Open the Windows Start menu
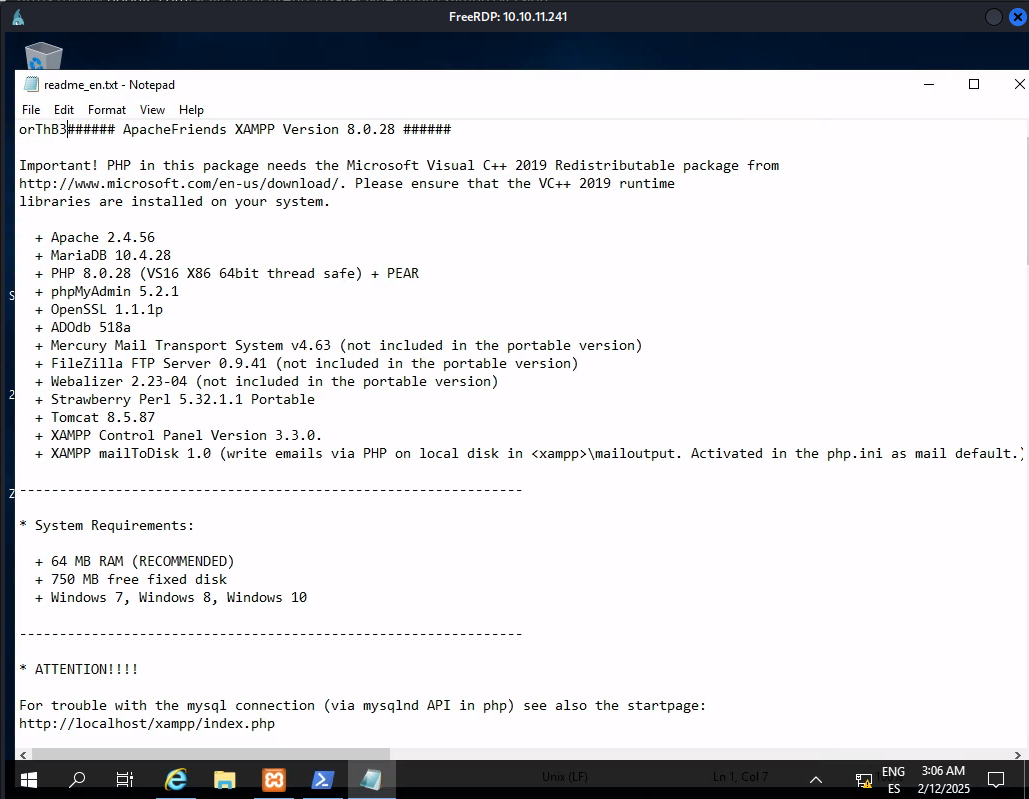The image size is (1029, 799). pos(27,779)
